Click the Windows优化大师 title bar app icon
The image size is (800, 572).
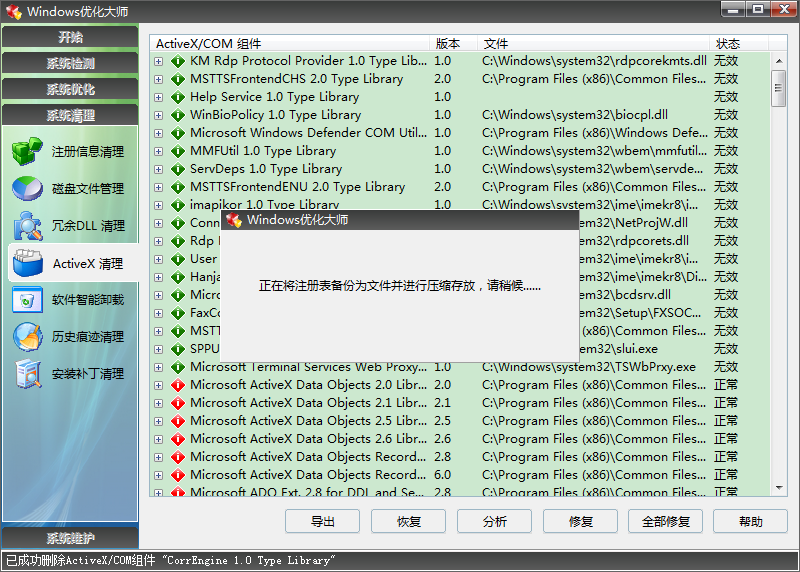(13, 11)
